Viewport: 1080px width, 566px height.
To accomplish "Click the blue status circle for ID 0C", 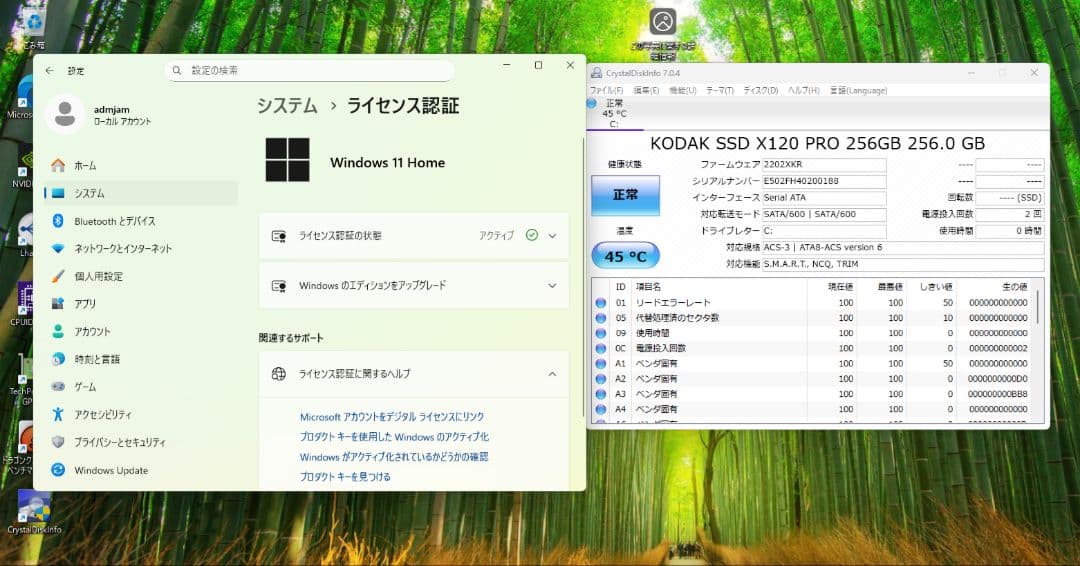I will [601, 348].
